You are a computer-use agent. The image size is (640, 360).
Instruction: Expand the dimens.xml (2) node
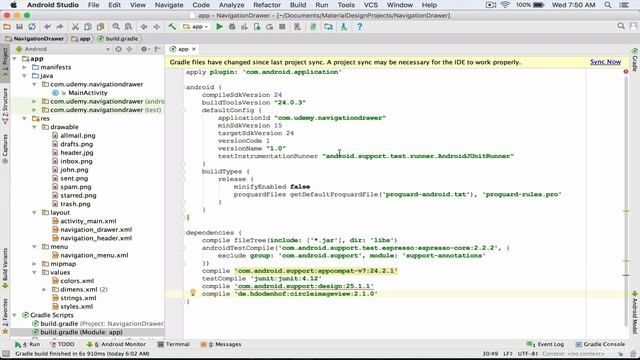tap(44, 289)
